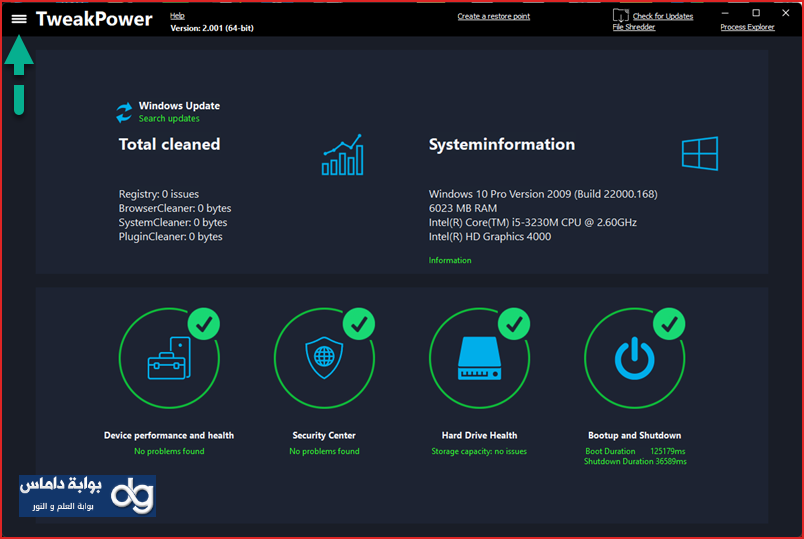Image resolution: width=804 pixels, height=539 pixels.
Task: Click the Device performance green checkmark badge
Action: [x=204, y=324]
